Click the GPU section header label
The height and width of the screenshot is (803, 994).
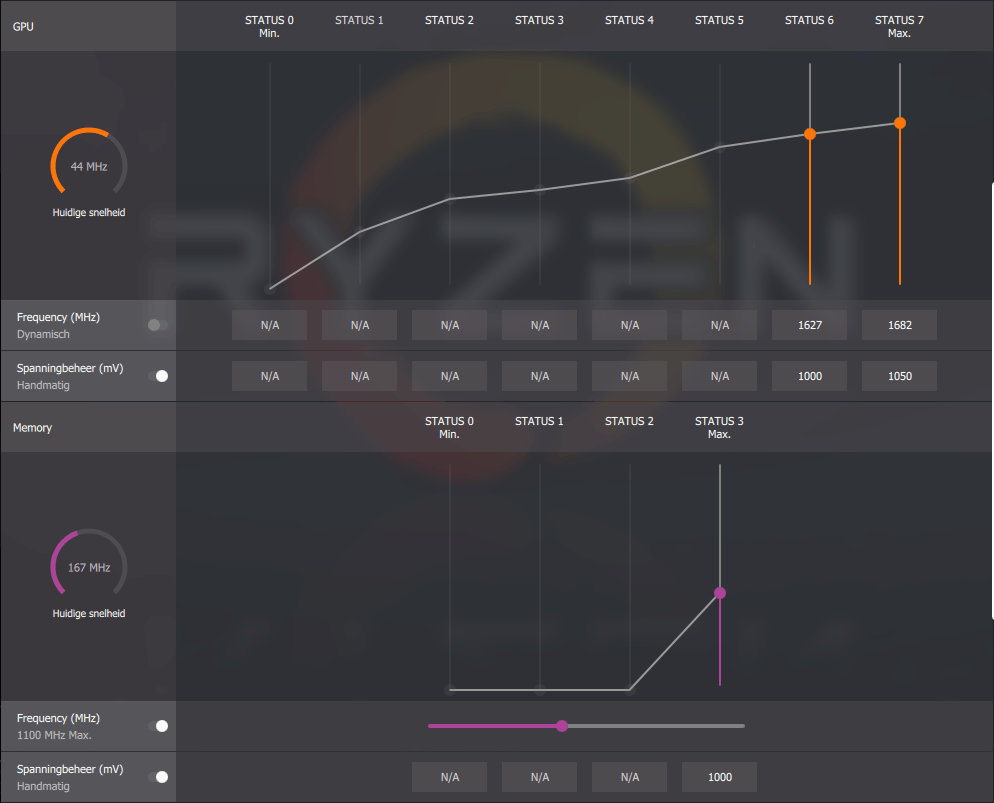tap(23, 27)
